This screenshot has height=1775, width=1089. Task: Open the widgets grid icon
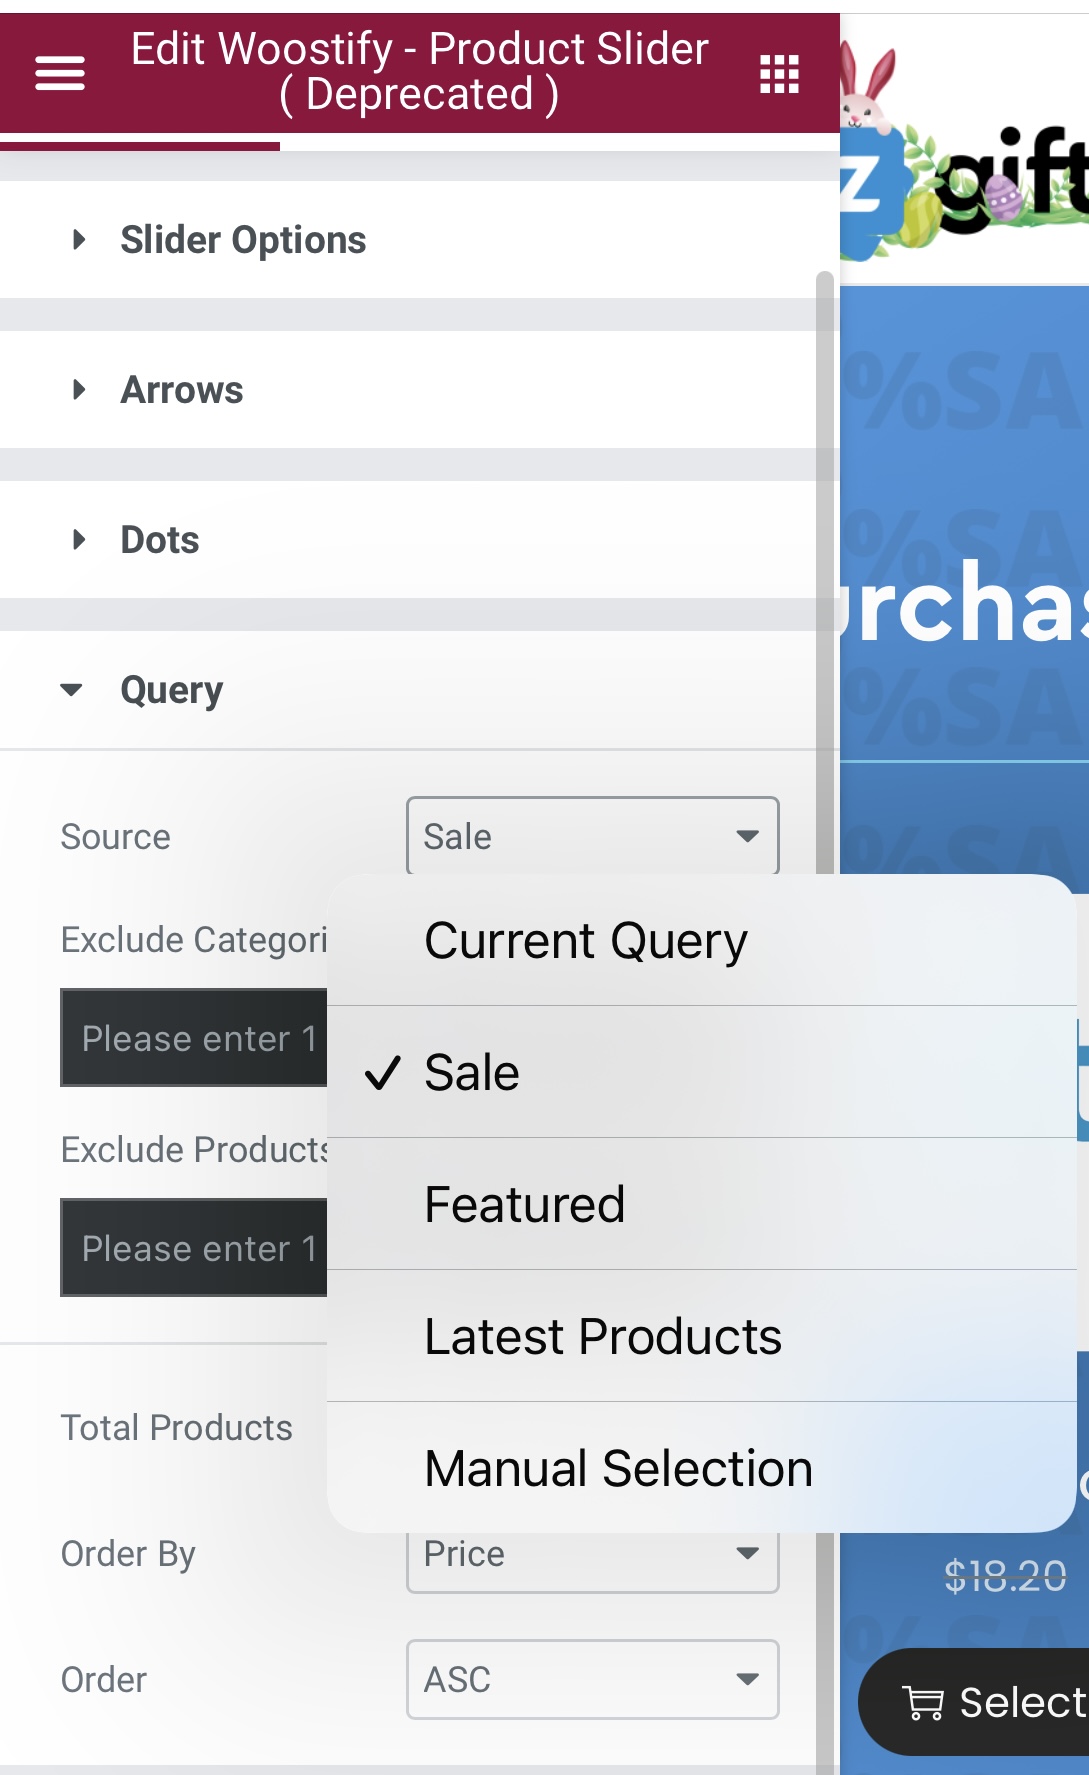point(779,74)
